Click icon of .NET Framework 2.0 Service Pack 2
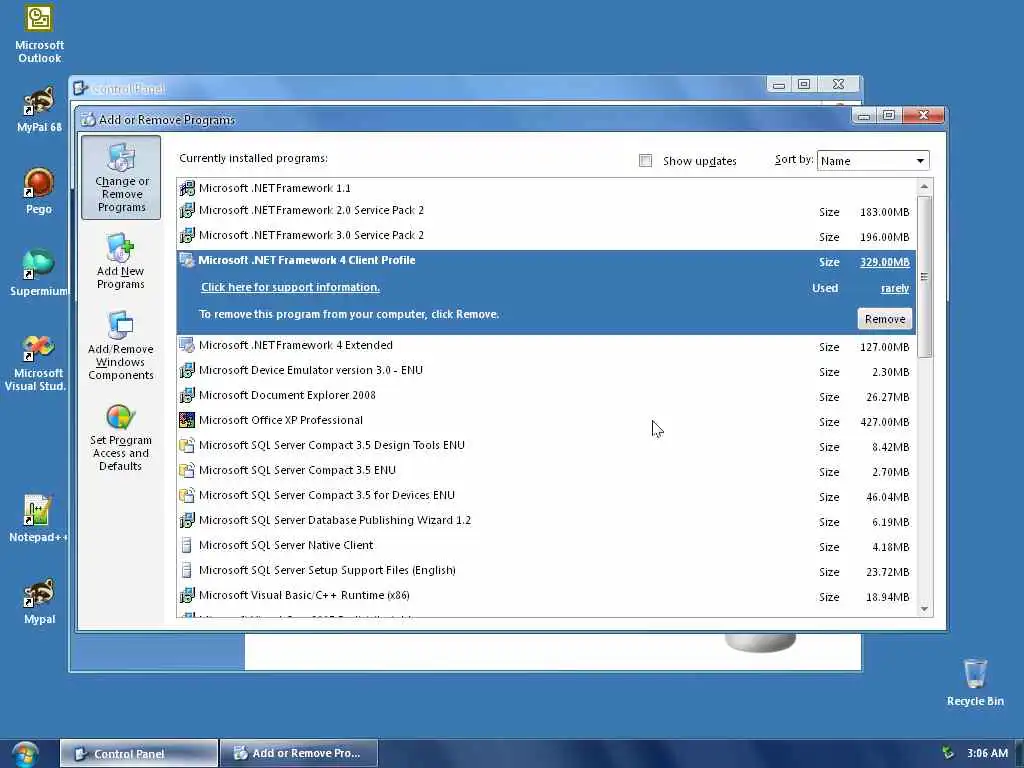 [x=187, y=210]
